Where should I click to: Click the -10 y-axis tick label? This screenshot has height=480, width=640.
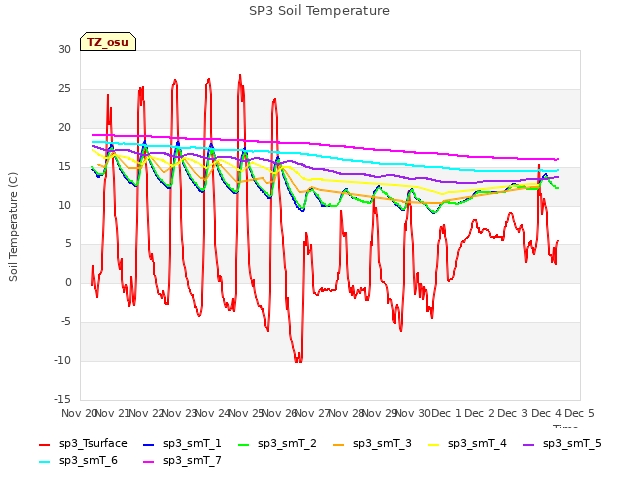point(62,360)
